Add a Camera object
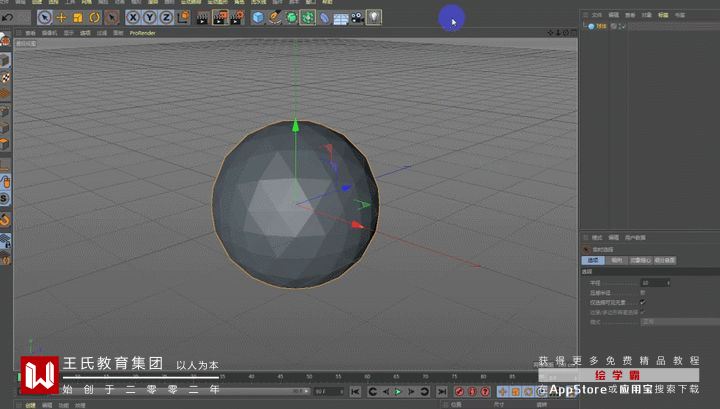Image resolution: width=720 pixels, height=409 pixels. [357, 18]
